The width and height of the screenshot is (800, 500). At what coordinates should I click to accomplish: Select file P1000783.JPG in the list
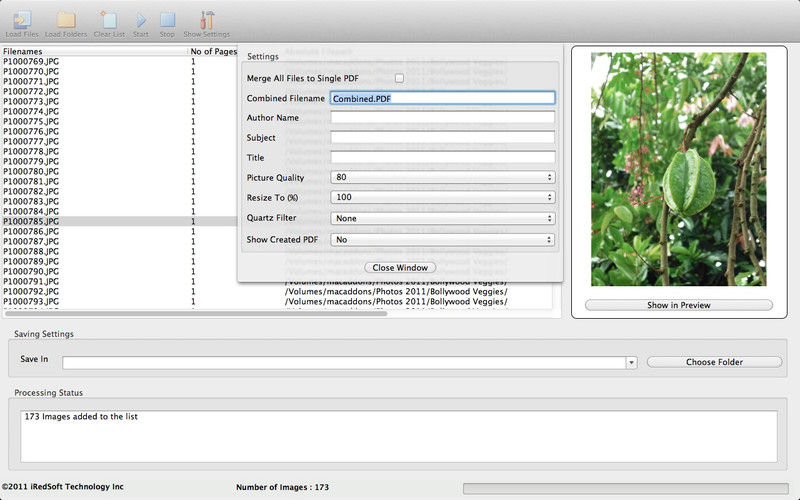point(31,202)
